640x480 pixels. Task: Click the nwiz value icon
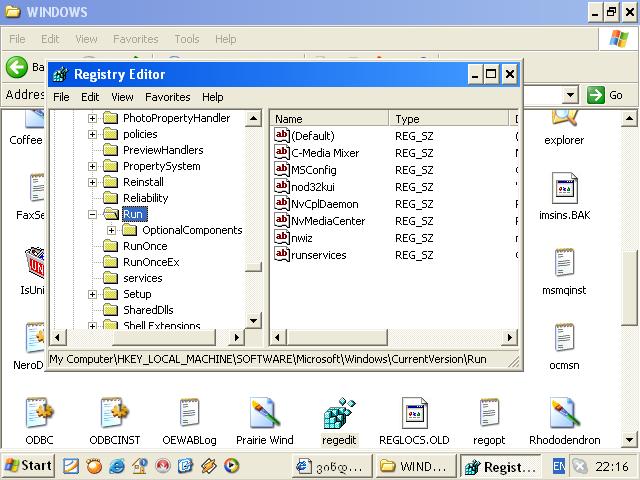point(282,238)
